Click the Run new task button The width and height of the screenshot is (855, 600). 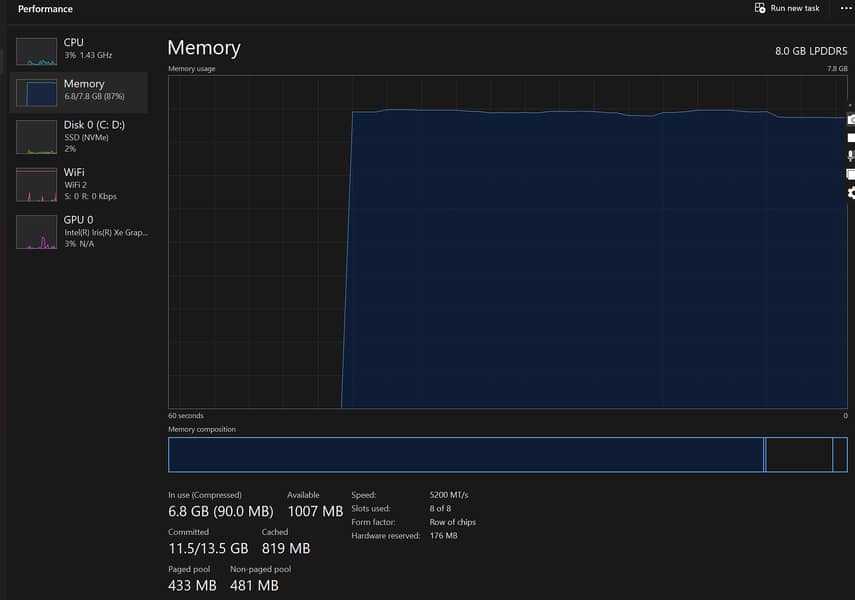tap(787, 8)
